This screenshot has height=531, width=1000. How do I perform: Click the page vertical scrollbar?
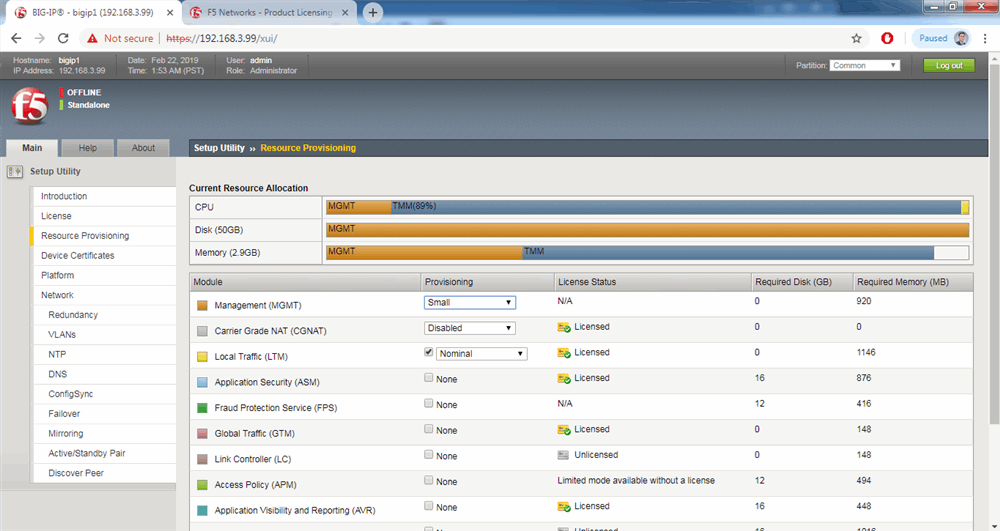coord(994,242)
